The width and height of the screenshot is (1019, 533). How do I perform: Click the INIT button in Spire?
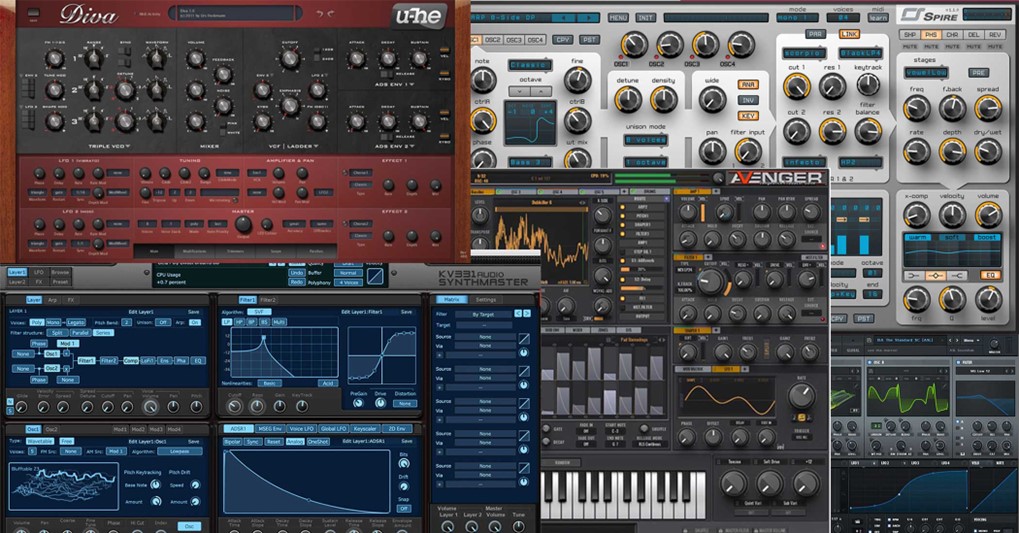(x=645, y=18)
